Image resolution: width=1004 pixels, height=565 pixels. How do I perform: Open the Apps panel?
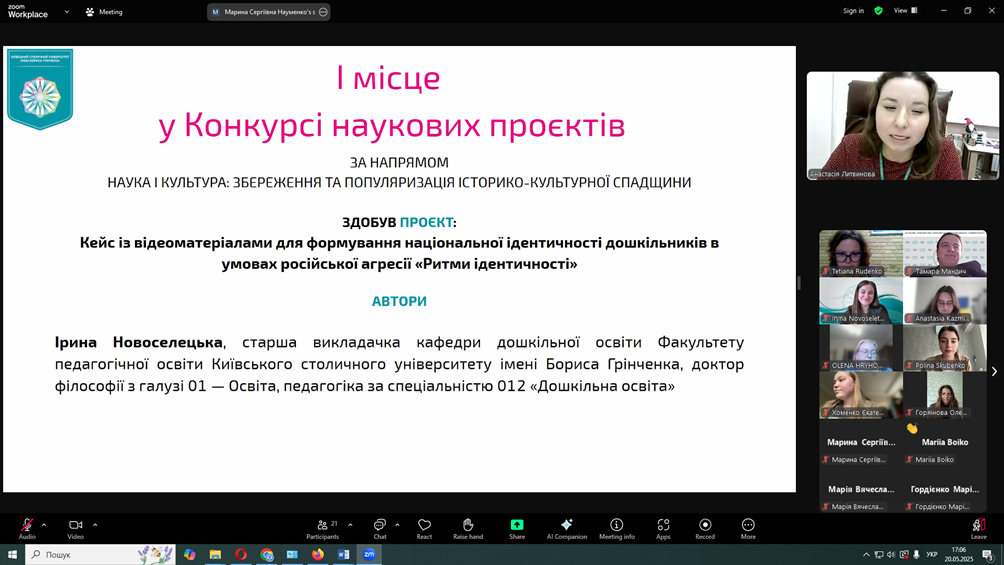(x=663, y=526)
